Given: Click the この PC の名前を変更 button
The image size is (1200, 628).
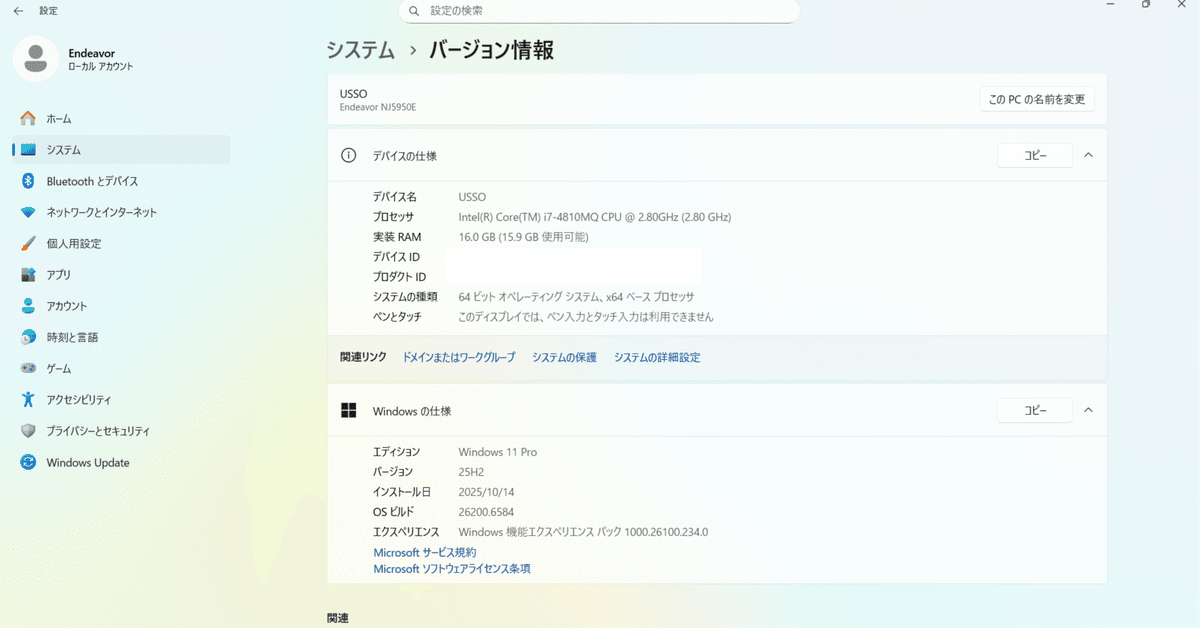Looking at the screenshot, I should coord(1037,98).
